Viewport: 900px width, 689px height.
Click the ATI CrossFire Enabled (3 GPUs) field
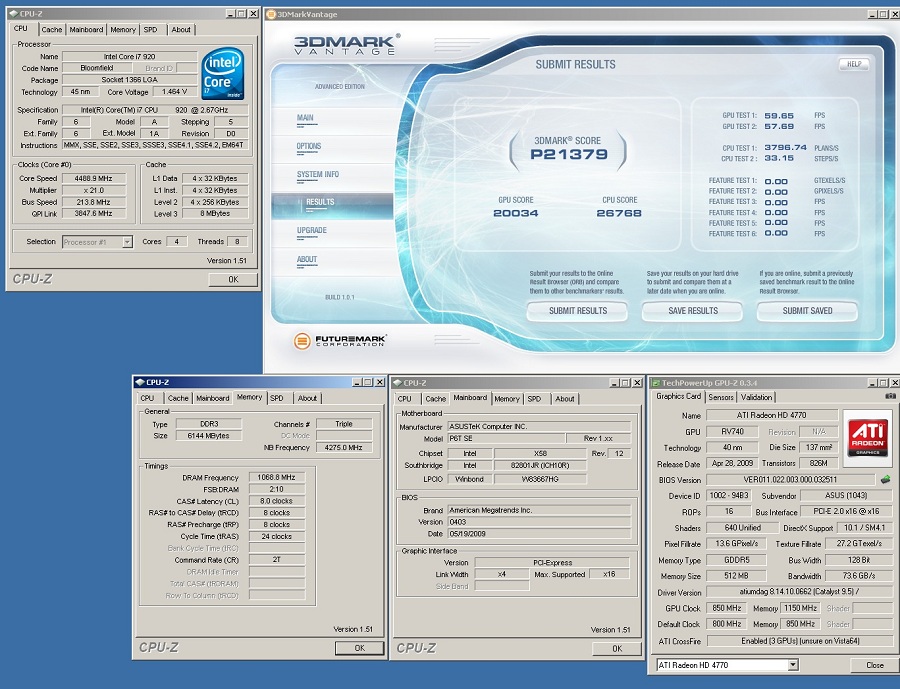(x=800, y=641)
